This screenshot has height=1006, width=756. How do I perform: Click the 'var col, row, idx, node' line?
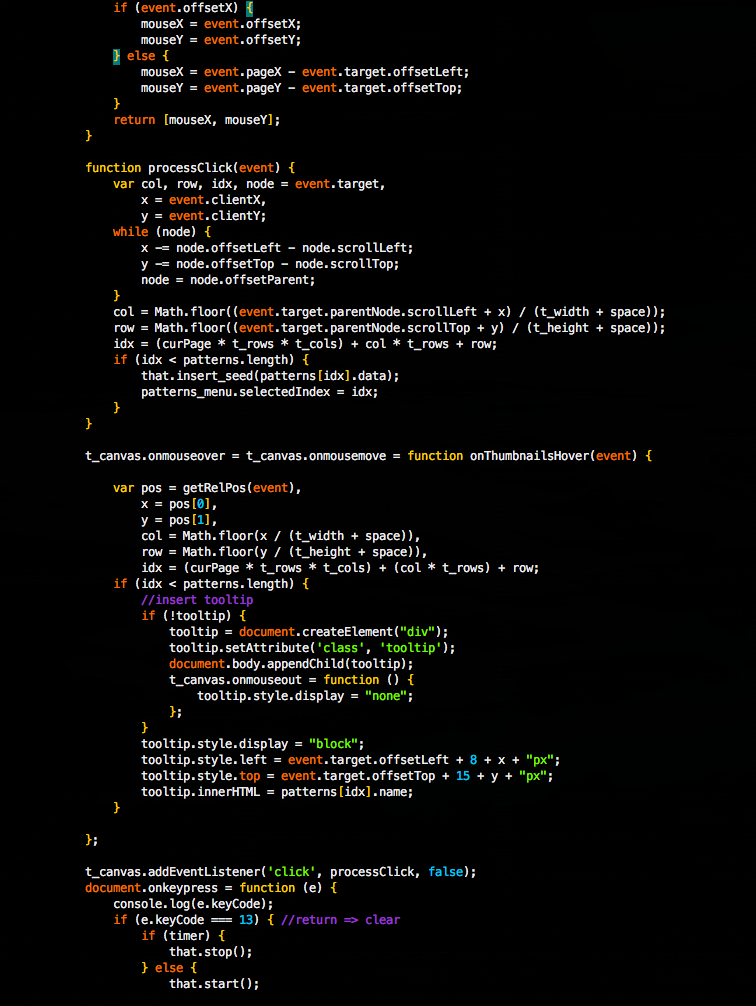(x=249, y=184)
